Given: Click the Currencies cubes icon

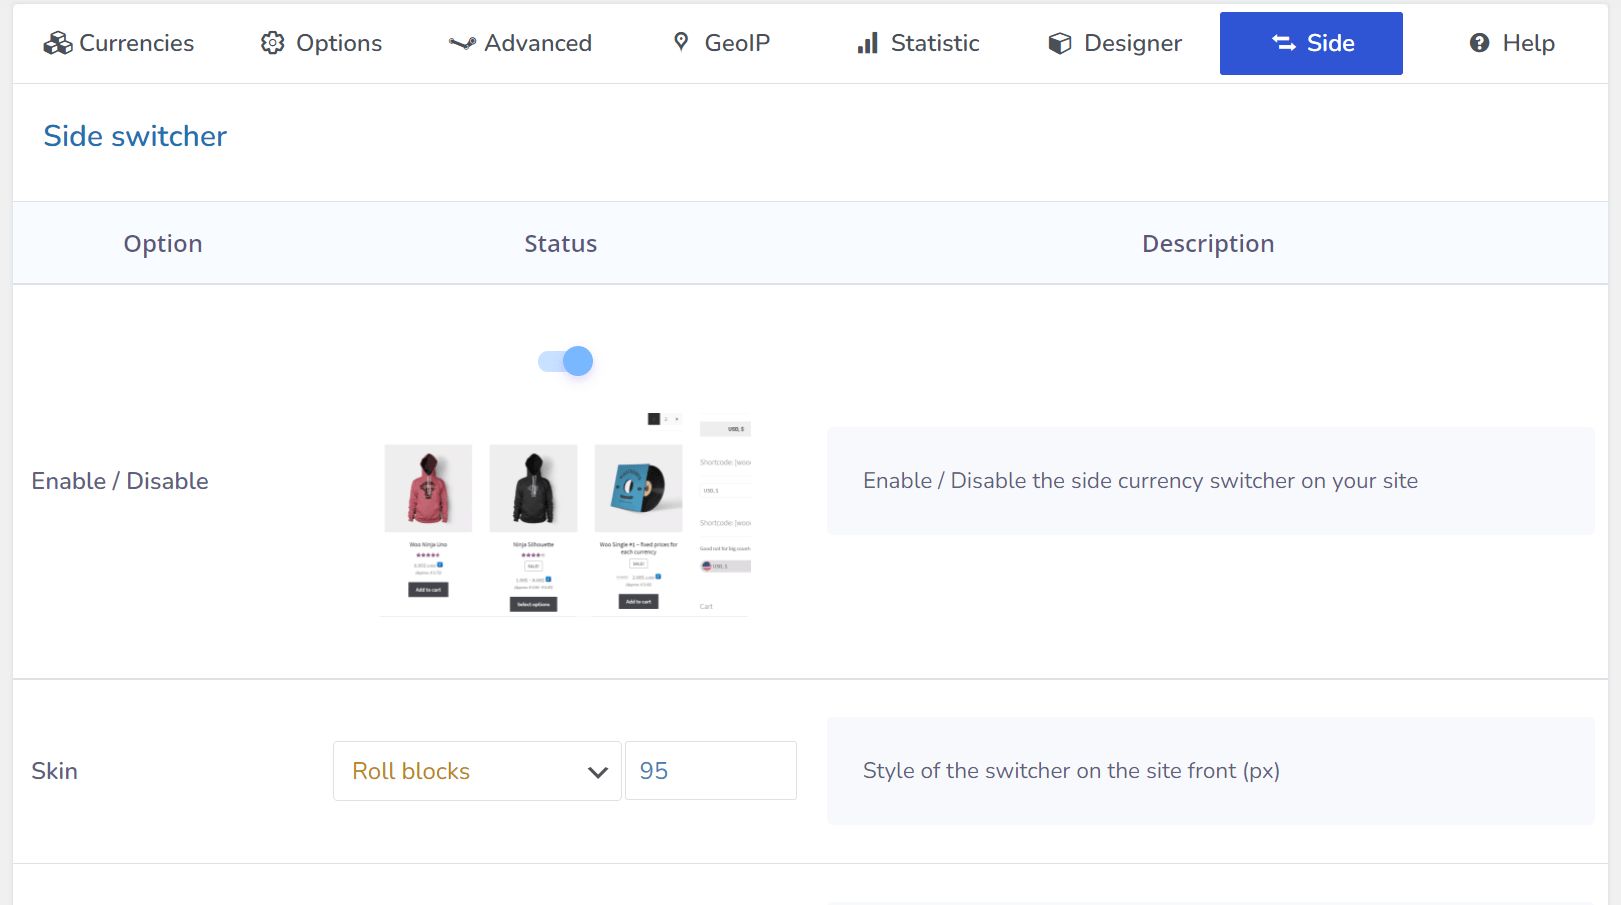Looking at the screenshot, I should (57, 43).
